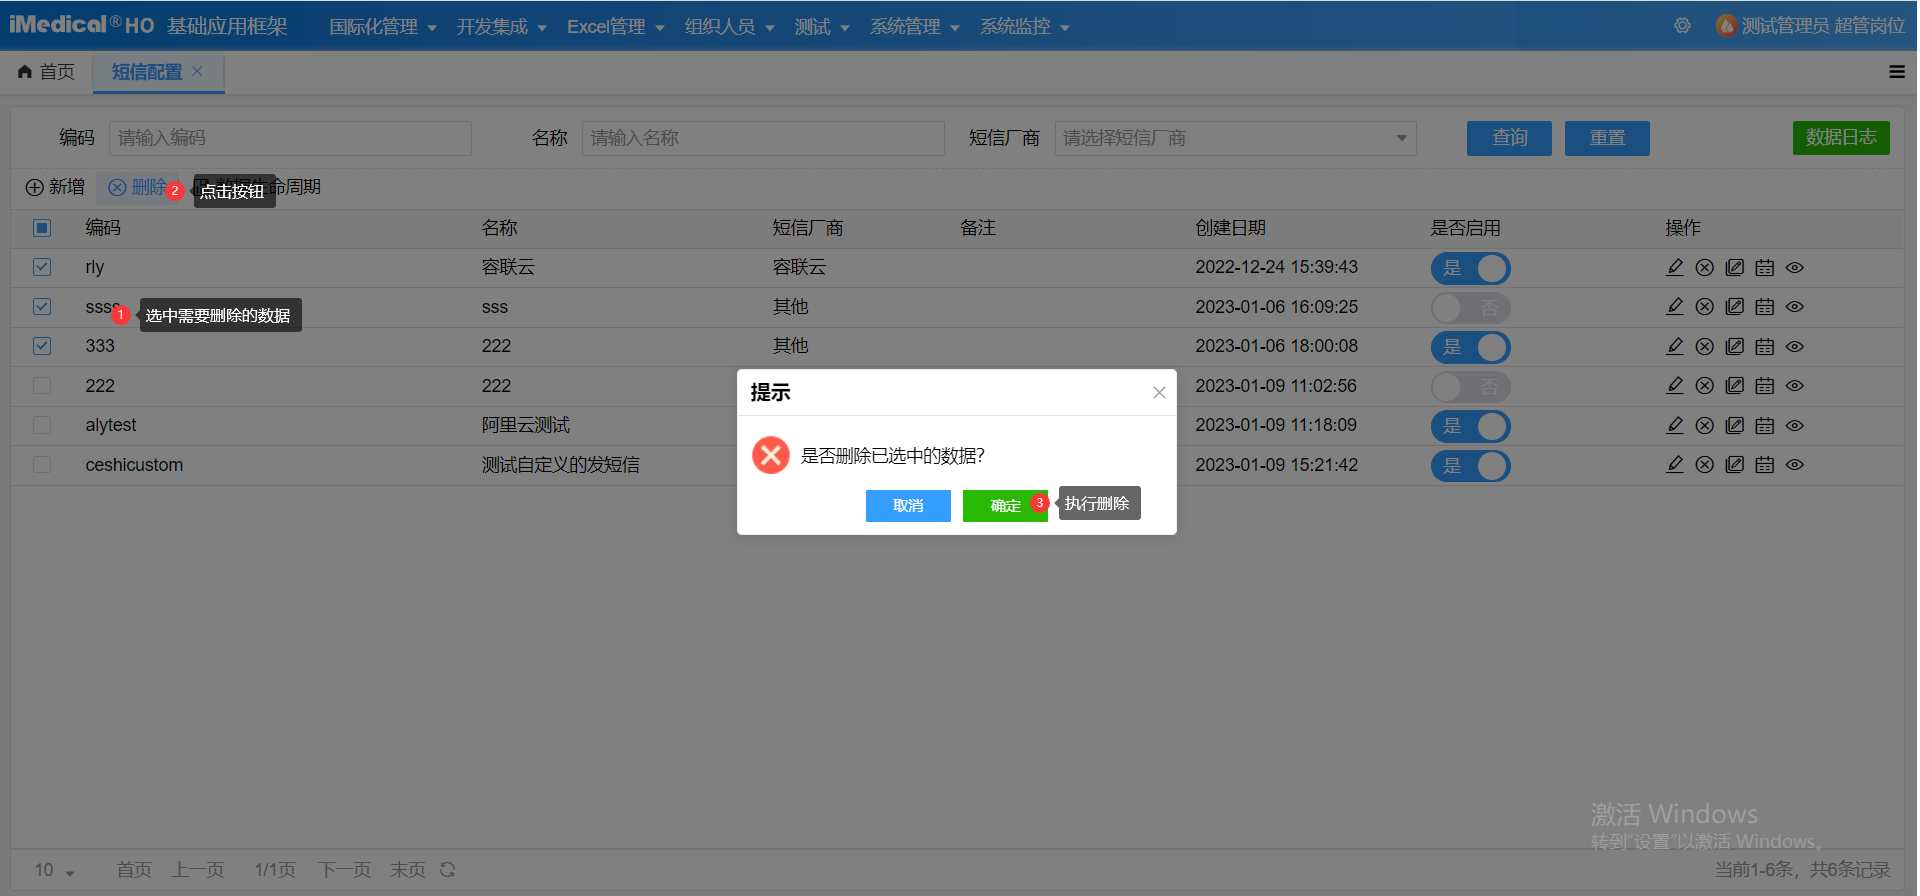Click the circled-X delete icon in the sss row
This screenshot has height=896, width=1920.
pos(1705,307)
